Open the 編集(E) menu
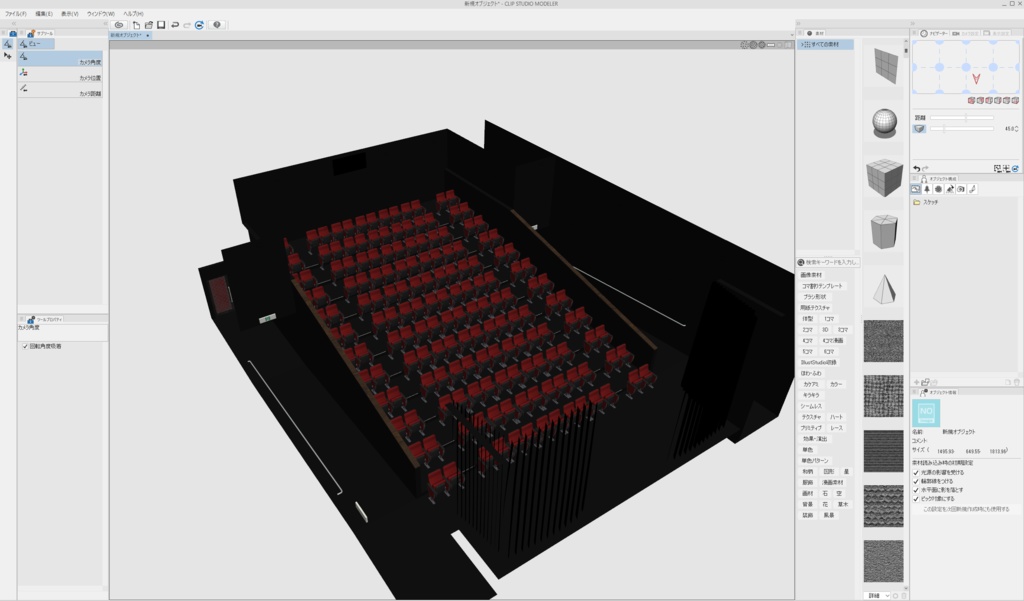 click(44, 14)
